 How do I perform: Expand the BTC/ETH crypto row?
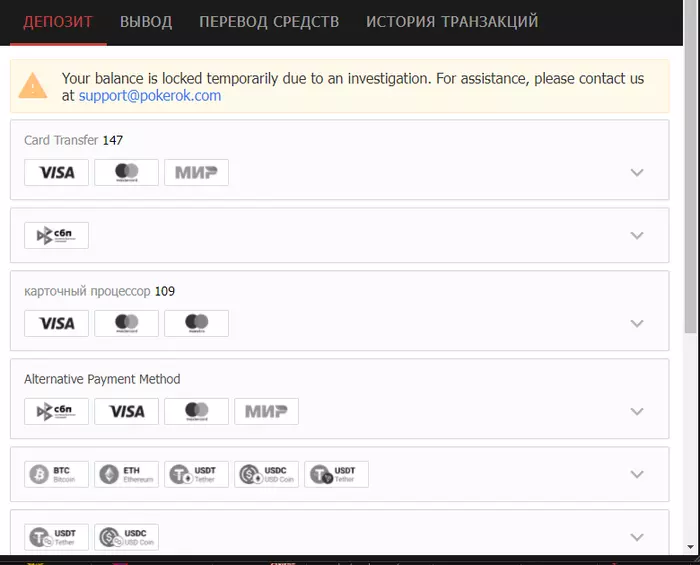click(x=637, y=474)
